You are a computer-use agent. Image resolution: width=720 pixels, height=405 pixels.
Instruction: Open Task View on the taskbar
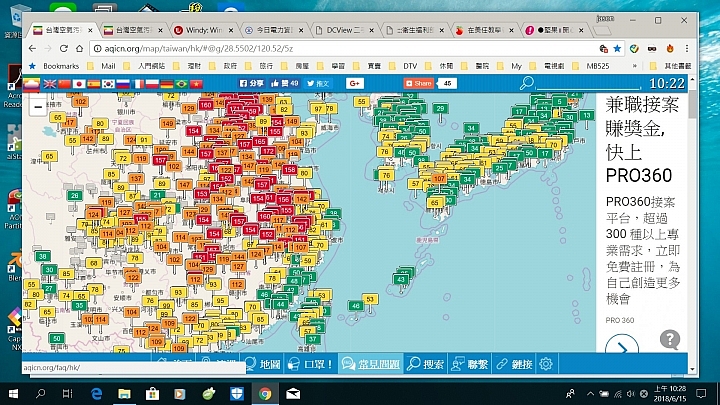[68, 394]
